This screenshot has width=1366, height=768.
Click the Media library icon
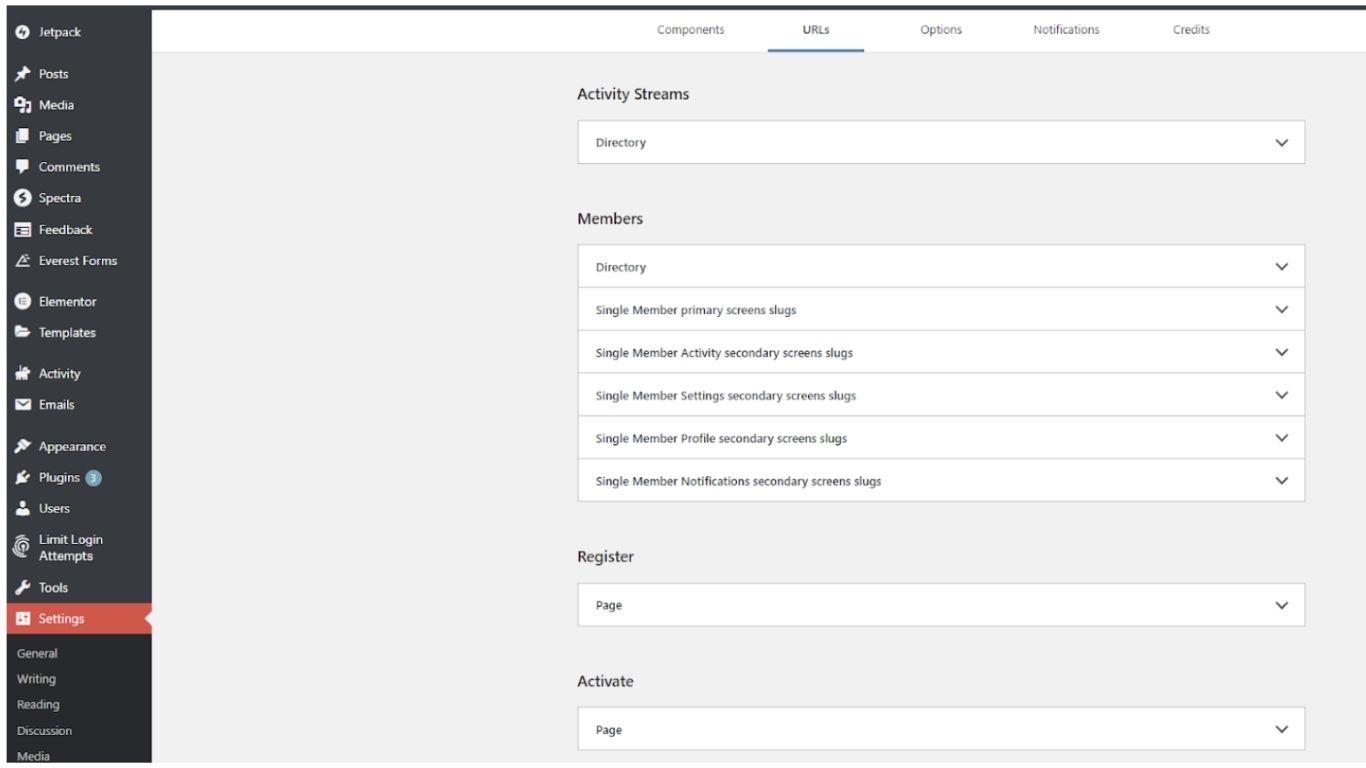pos(22,105)
